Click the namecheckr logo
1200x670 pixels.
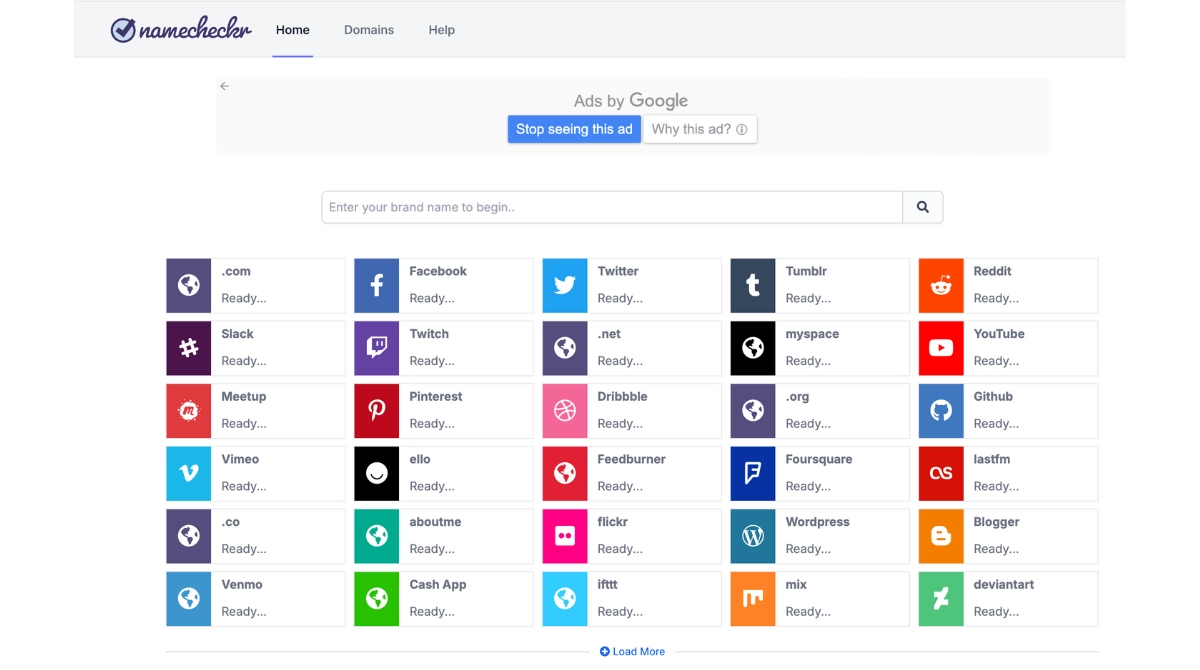[x=181, y=30]
